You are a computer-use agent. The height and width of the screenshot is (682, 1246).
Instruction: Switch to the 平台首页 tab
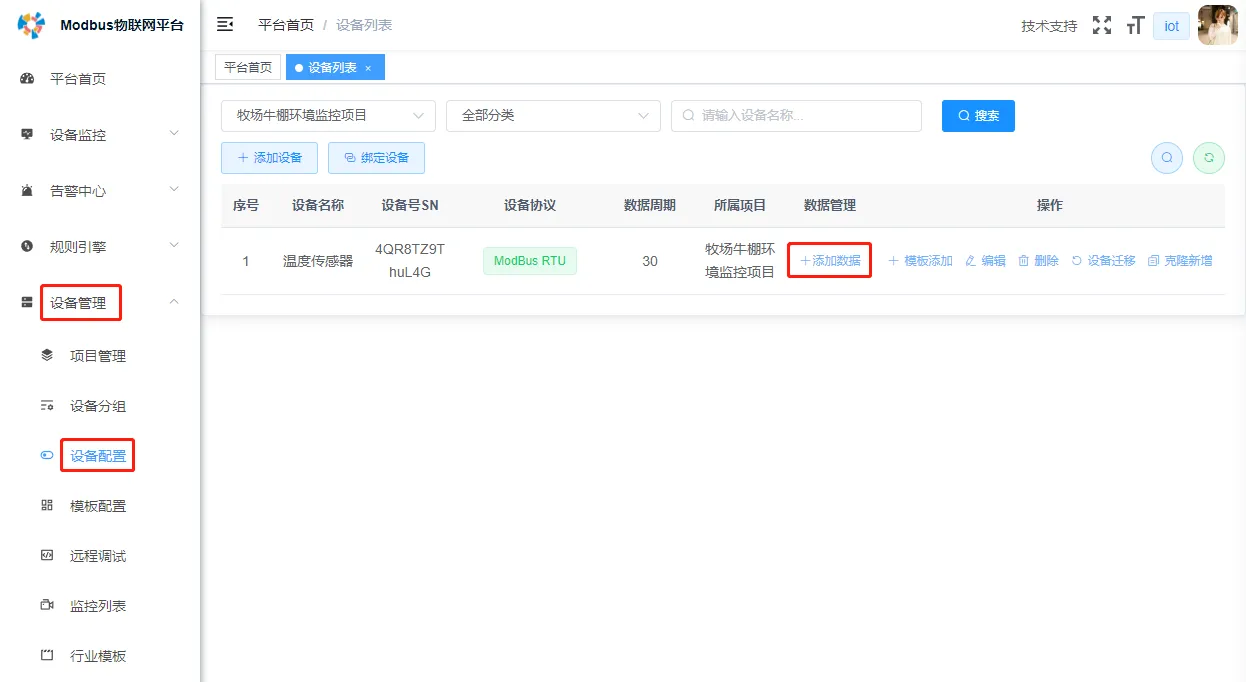248,66
